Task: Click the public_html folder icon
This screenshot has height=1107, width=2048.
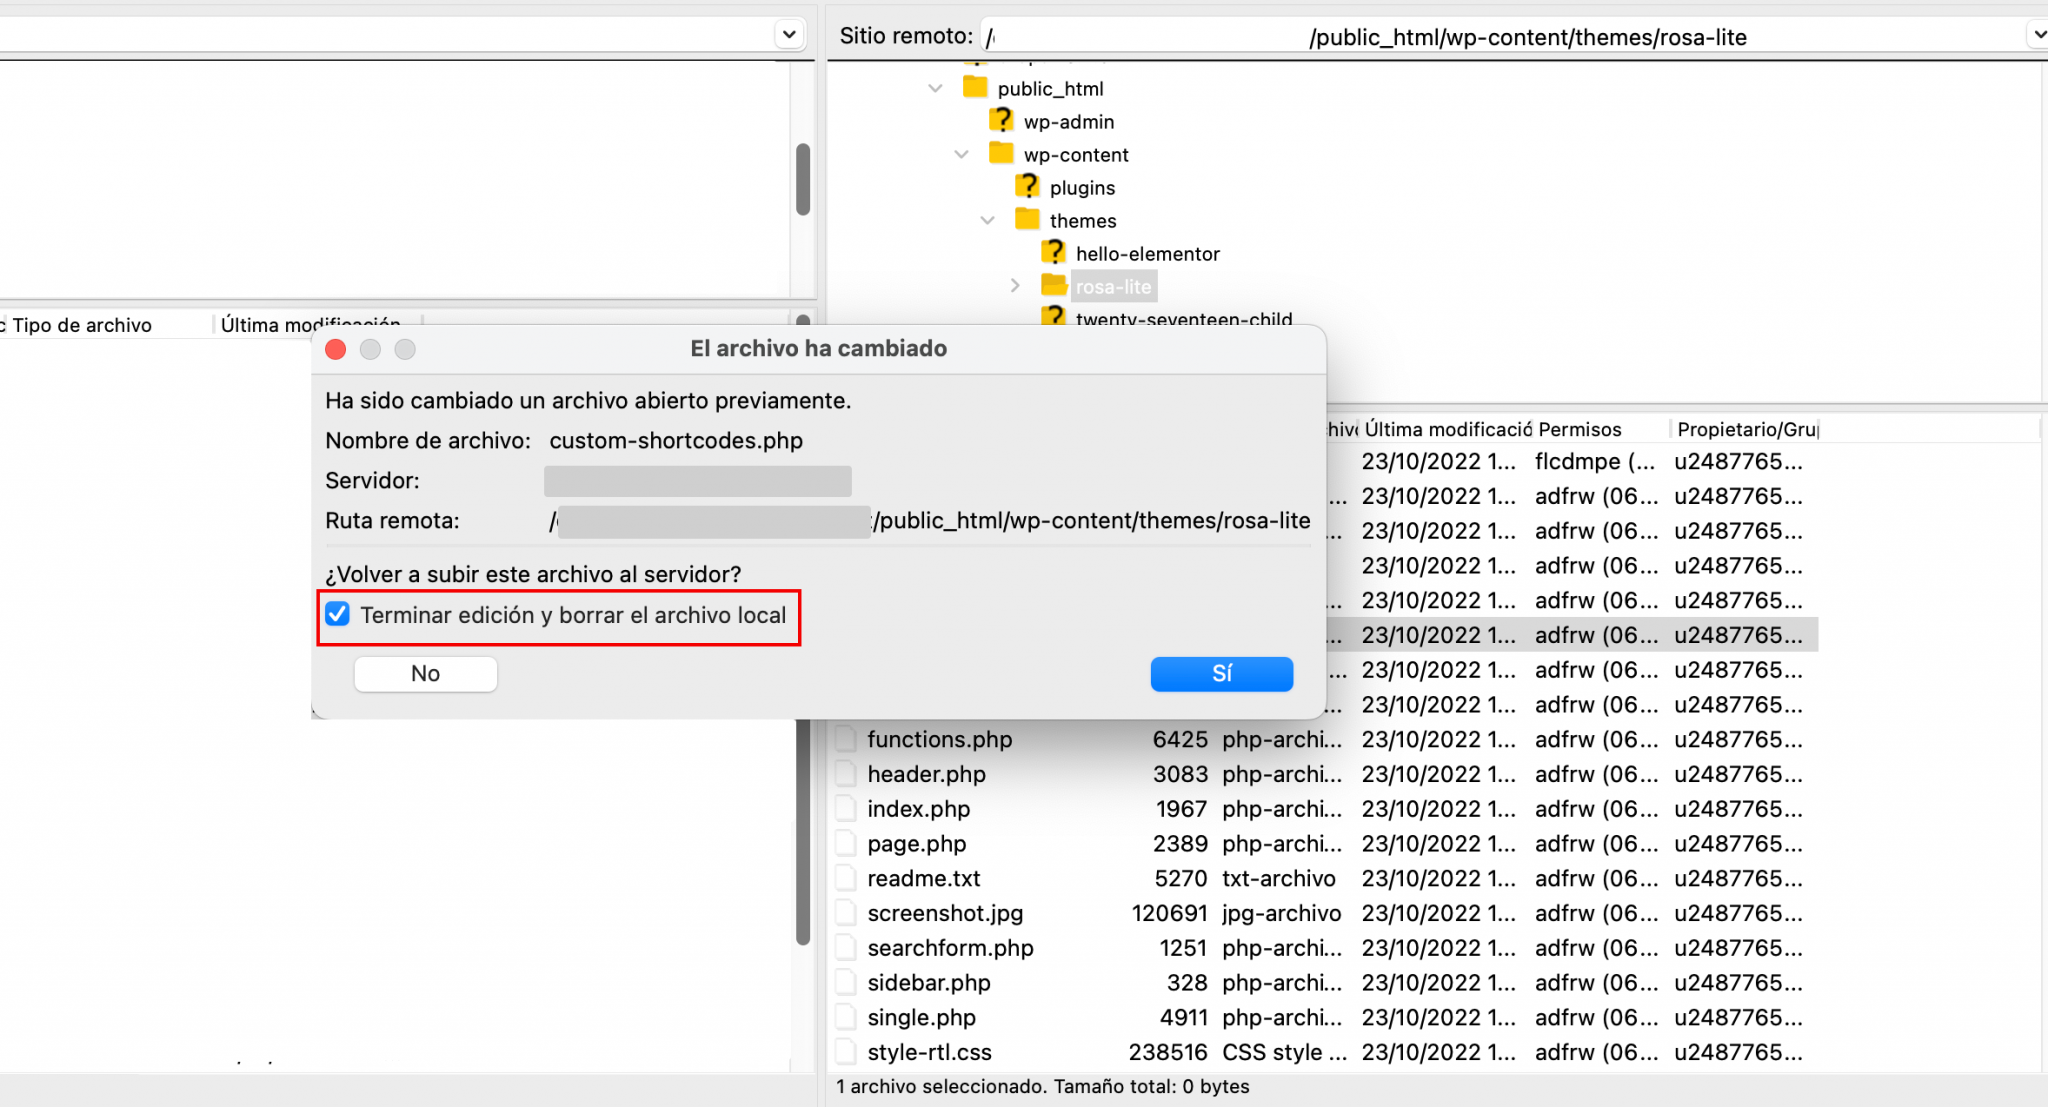Action: (975, 87)
